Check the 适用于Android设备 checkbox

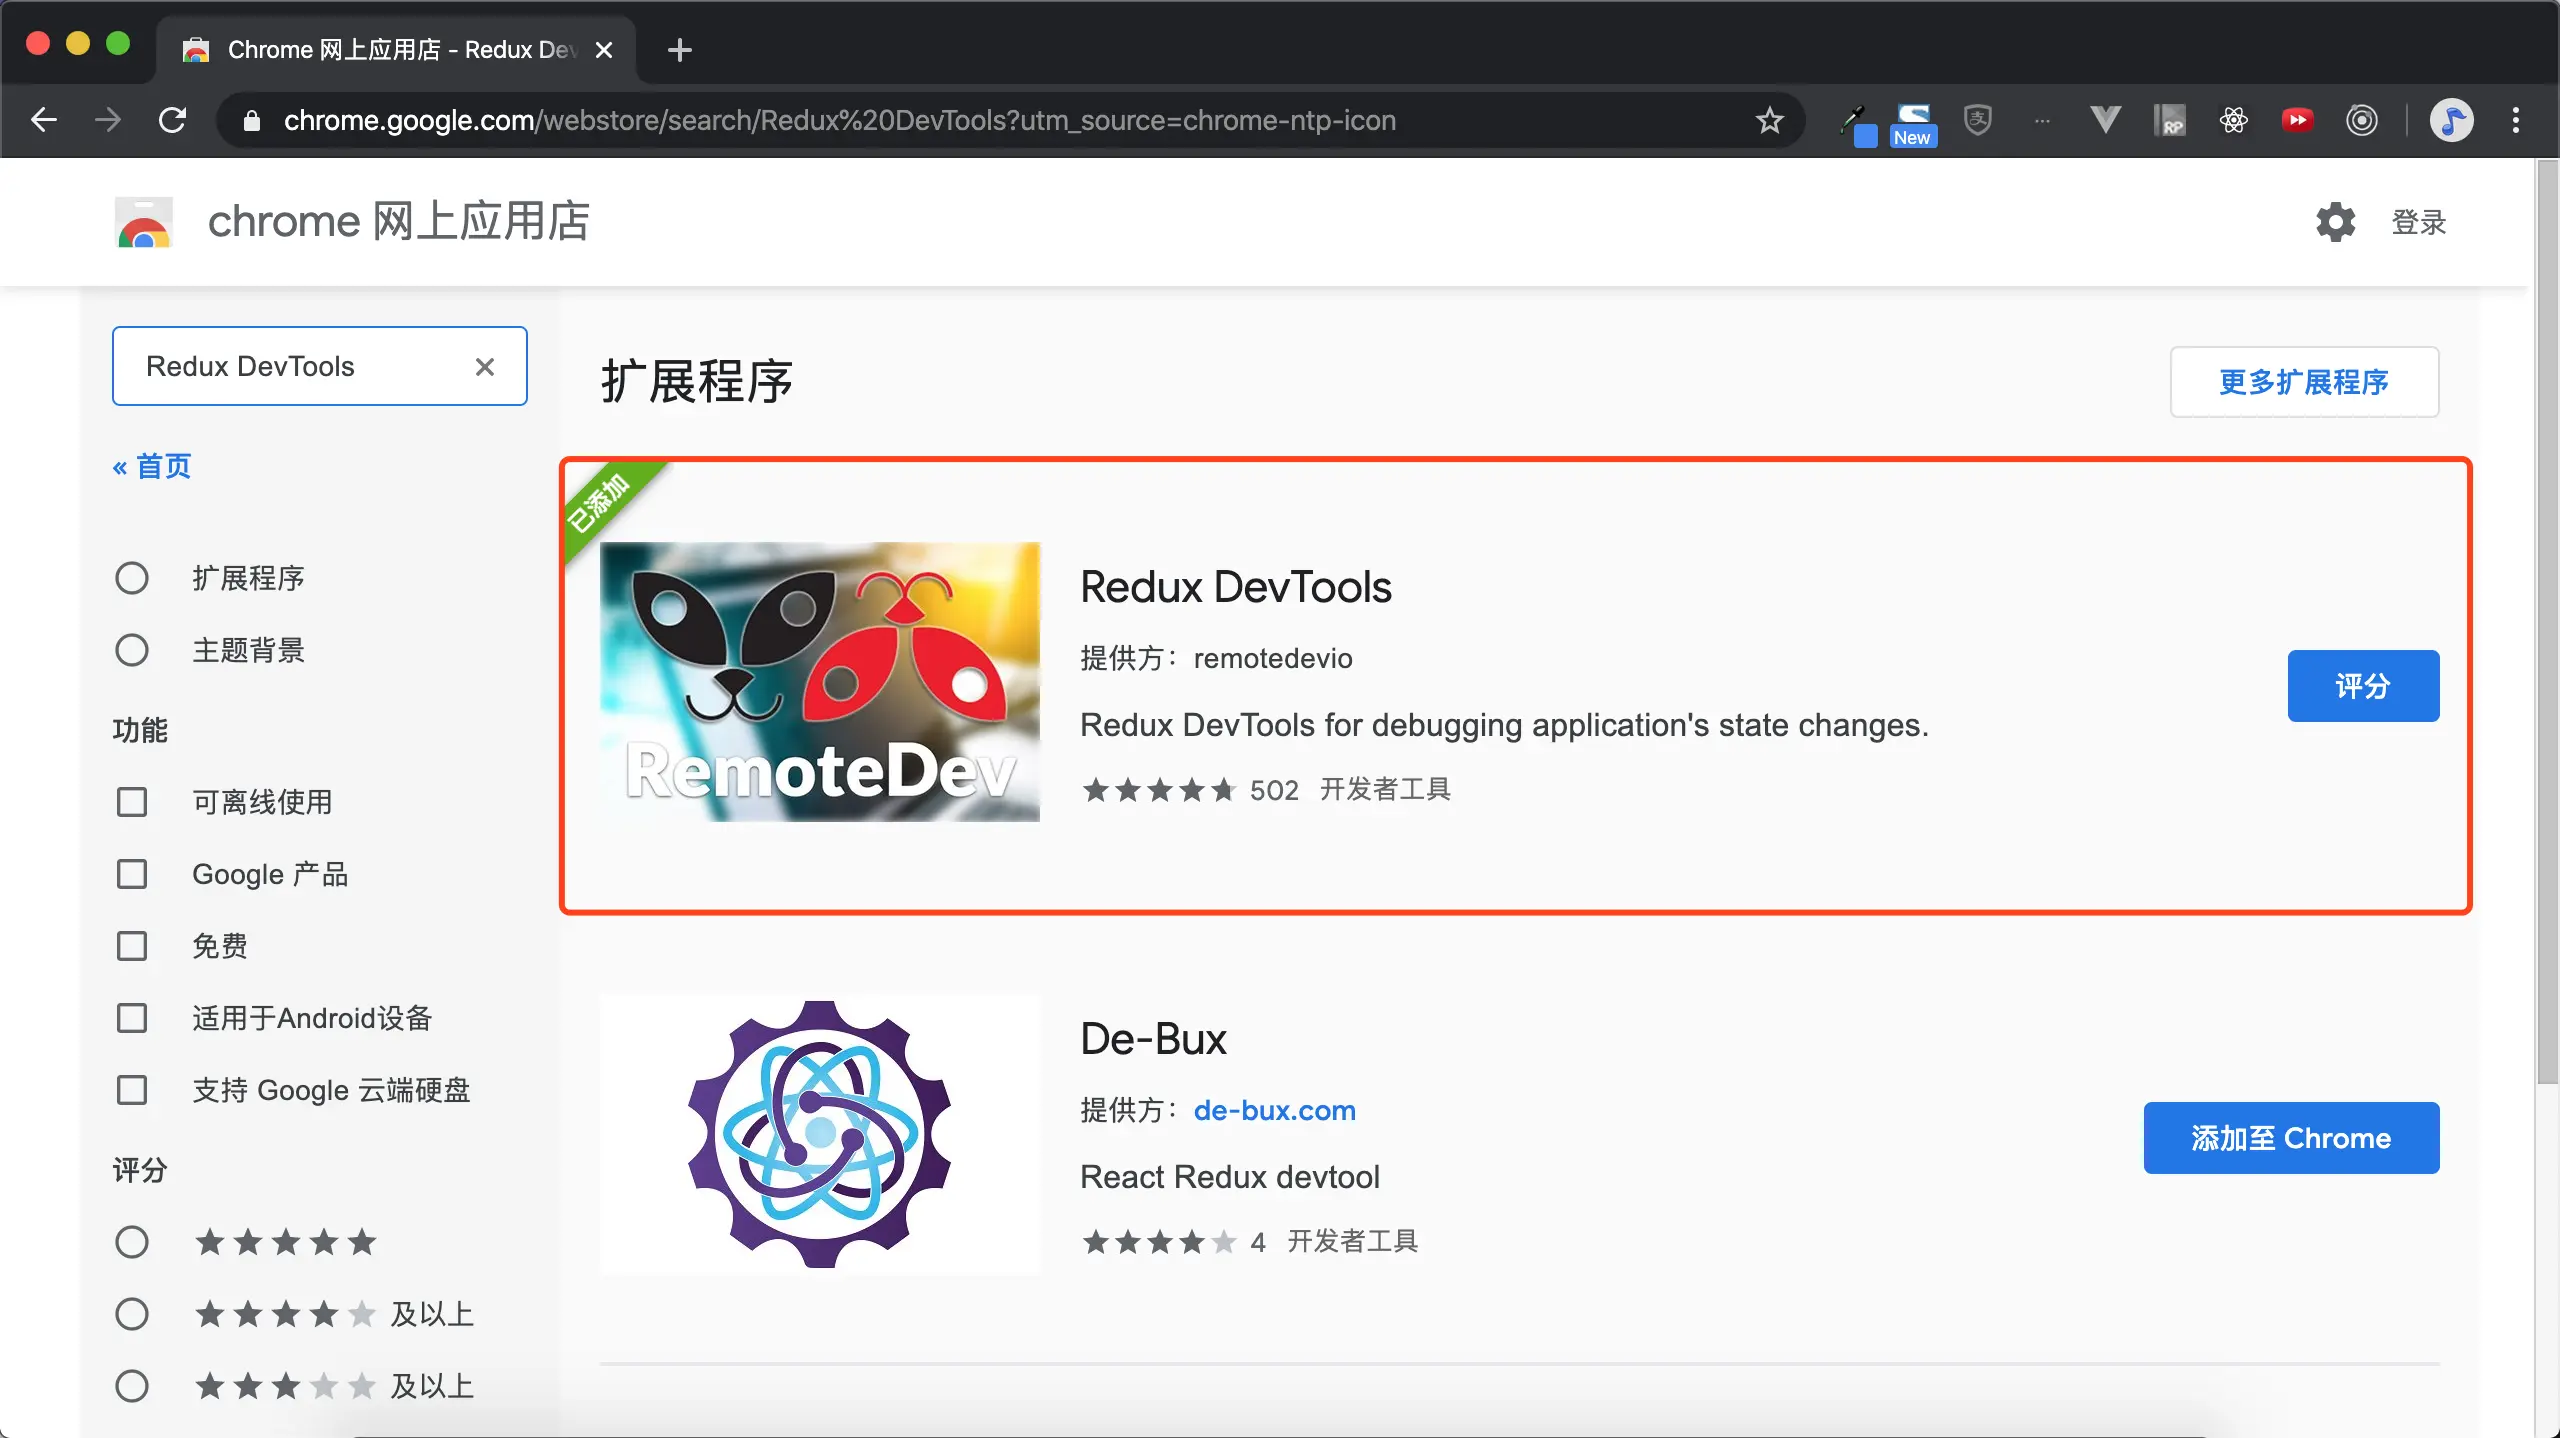132,1018
